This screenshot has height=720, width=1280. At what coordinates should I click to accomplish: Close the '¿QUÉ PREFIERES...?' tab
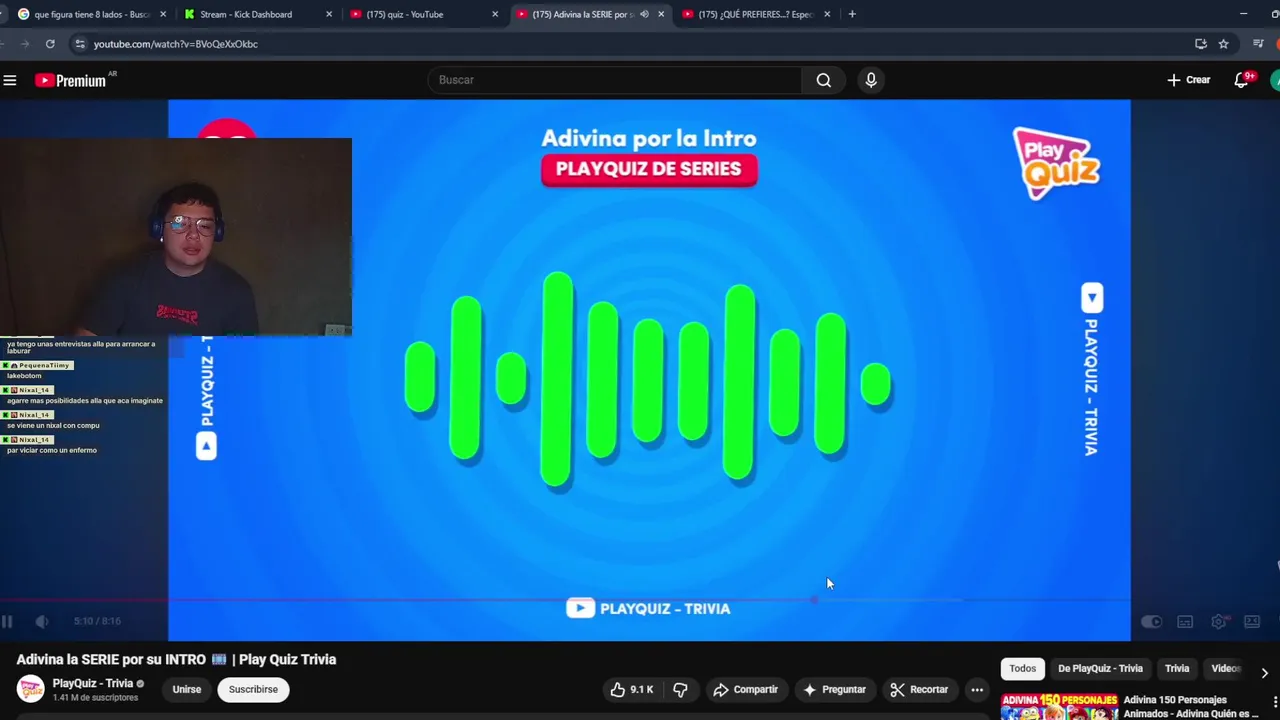(x=827, y=14)
